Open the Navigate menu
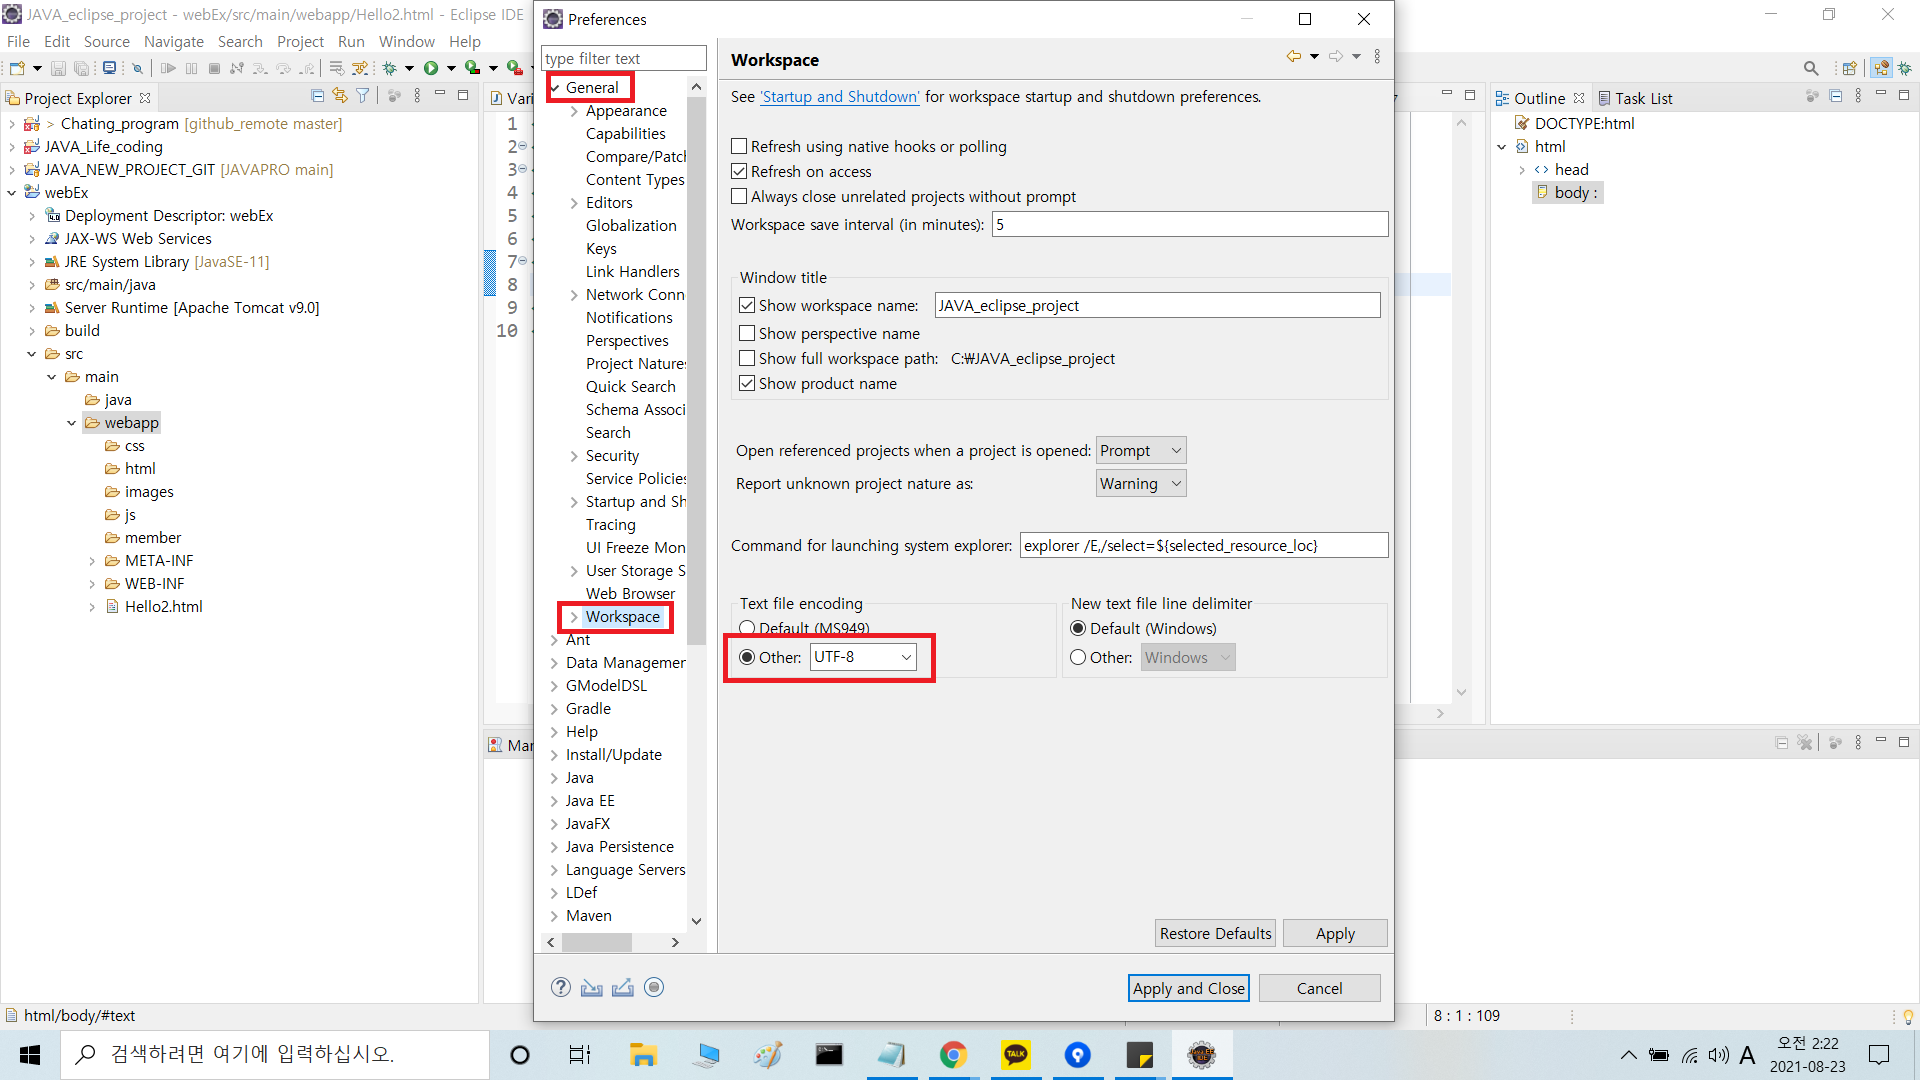The image size is (1920, 1080). (x=173, y=41)
